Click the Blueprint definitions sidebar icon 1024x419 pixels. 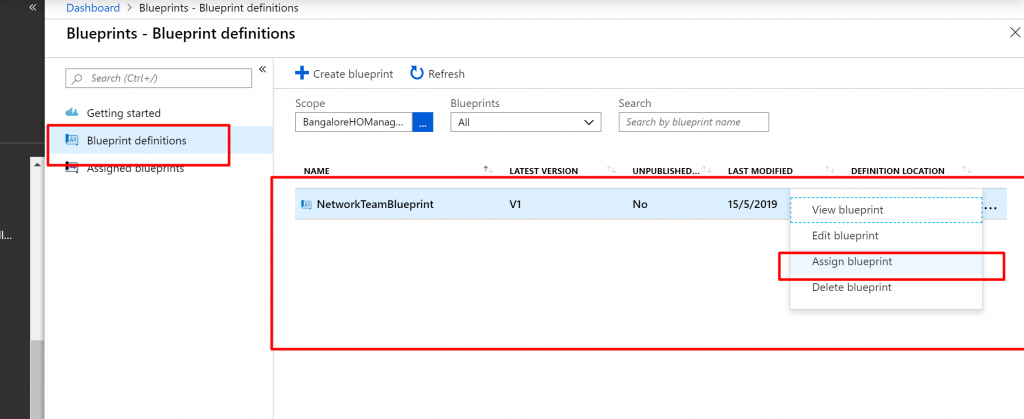point(72,141)
